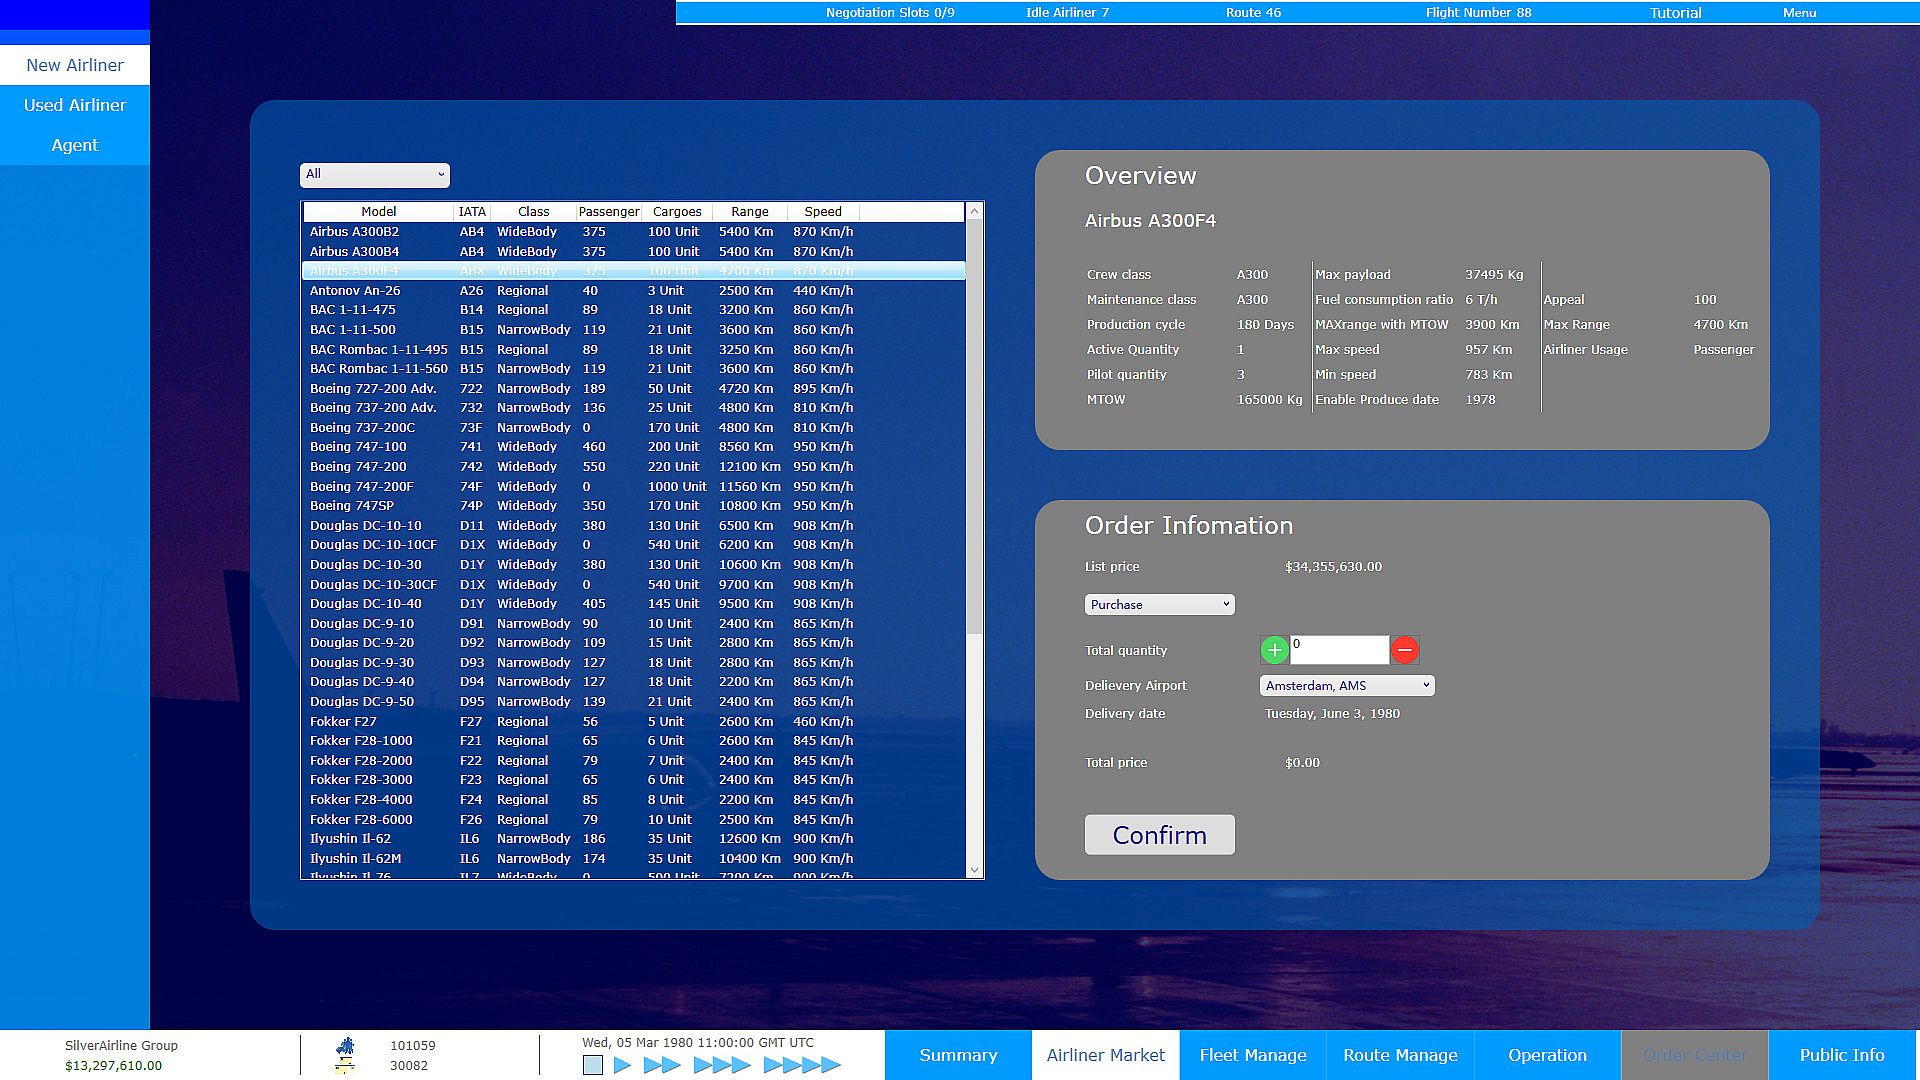Pause game with the square stop button

pyautogui.click(x=593, y=1065)
